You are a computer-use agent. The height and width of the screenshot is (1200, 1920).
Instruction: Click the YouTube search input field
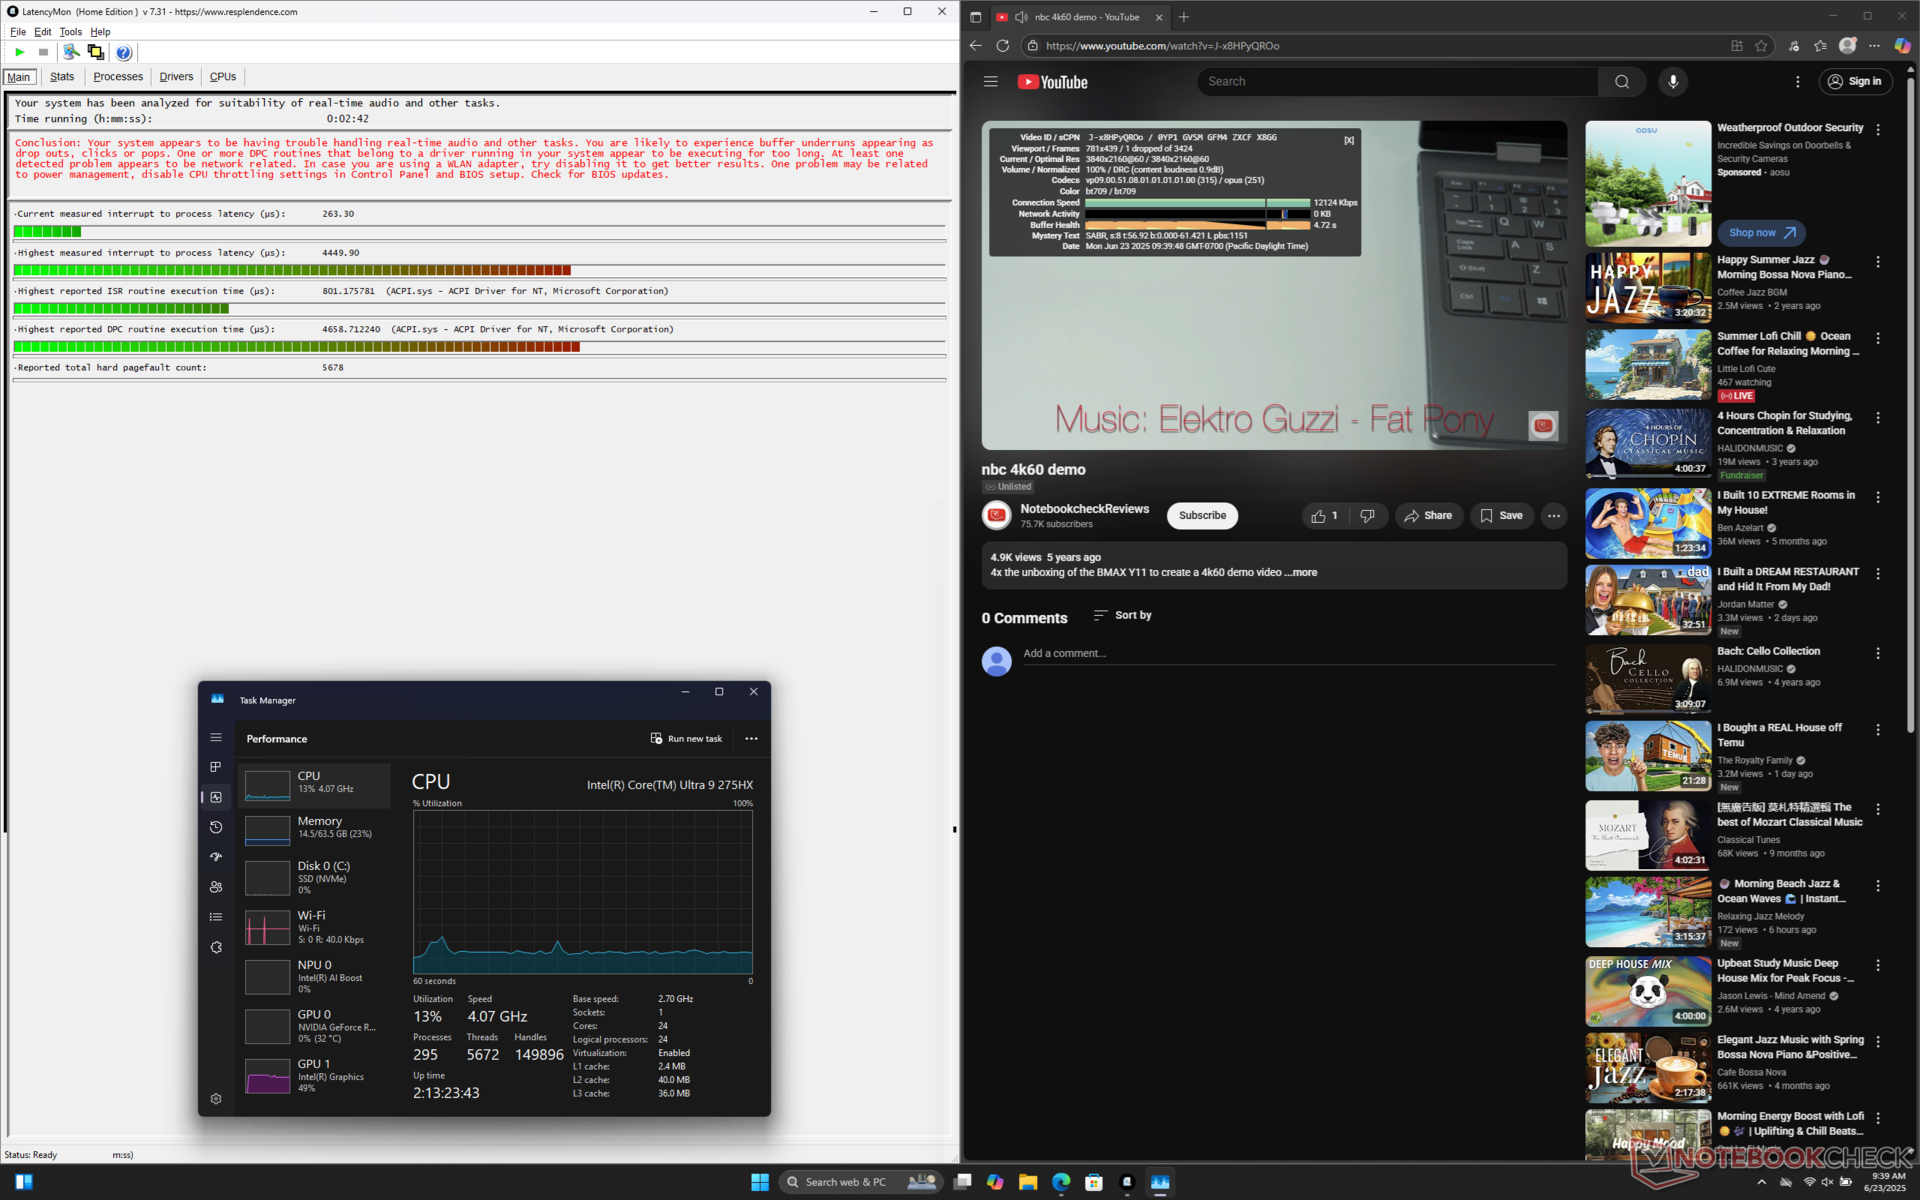coord(1395,82)
